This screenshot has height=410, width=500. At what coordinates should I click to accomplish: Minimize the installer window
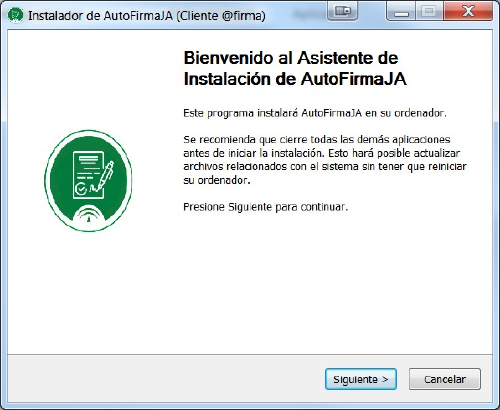tap(401, 12)
